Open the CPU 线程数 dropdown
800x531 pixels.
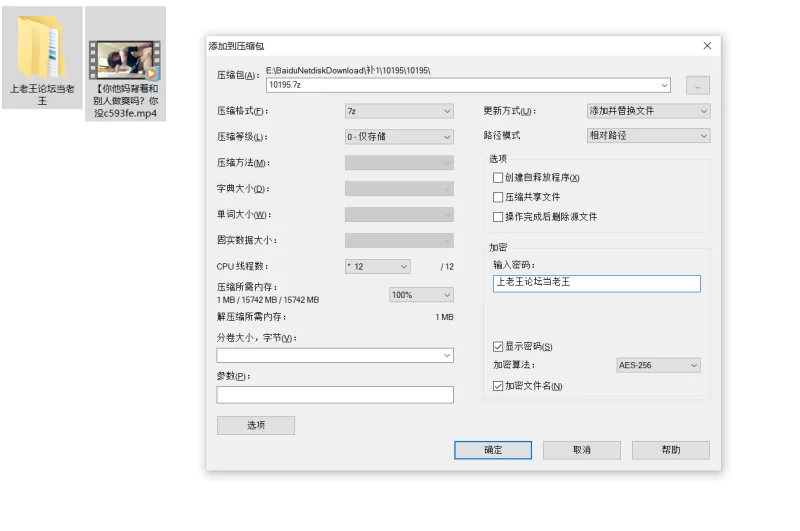(377, 267)
